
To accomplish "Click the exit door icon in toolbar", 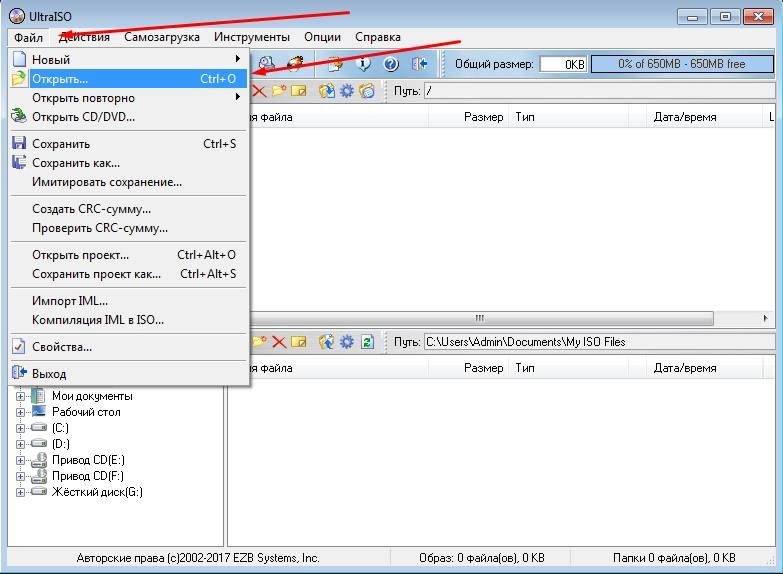I will (419, 64).
